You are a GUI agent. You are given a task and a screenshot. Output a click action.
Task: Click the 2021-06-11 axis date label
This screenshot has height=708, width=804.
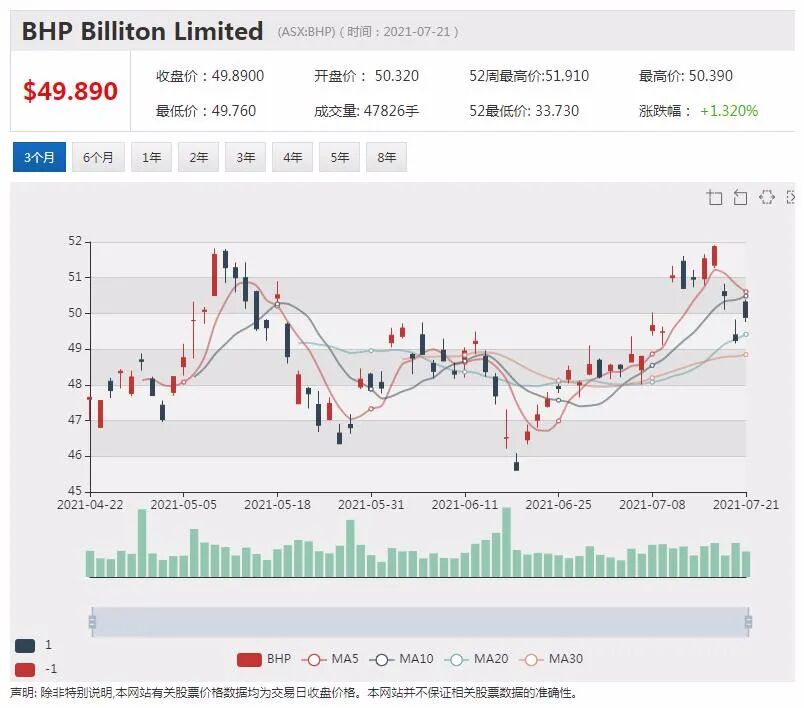pyautogui.click(x=465, y=504)
